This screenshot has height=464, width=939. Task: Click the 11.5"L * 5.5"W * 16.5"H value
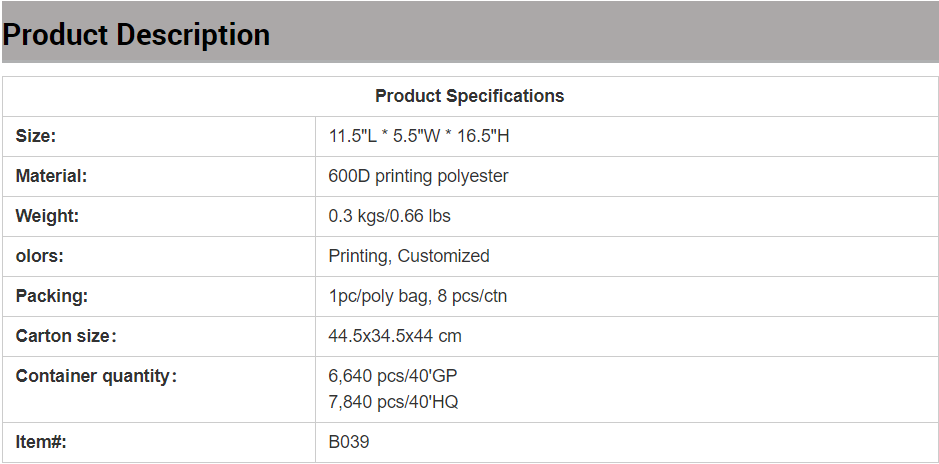tap(419, 136)
